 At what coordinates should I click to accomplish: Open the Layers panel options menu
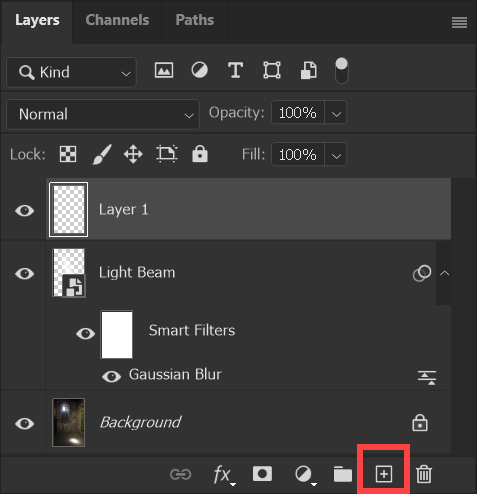click(459, 23)
